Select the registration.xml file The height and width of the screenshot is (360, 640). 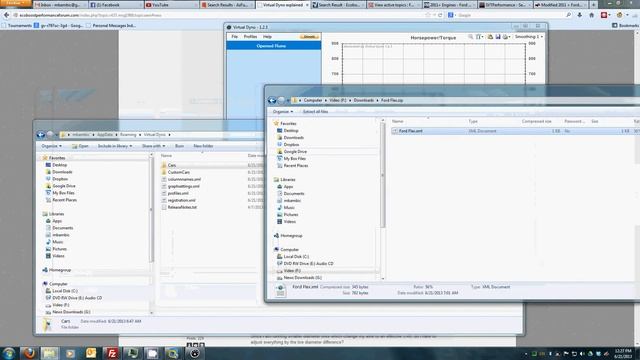click(182, 200)
